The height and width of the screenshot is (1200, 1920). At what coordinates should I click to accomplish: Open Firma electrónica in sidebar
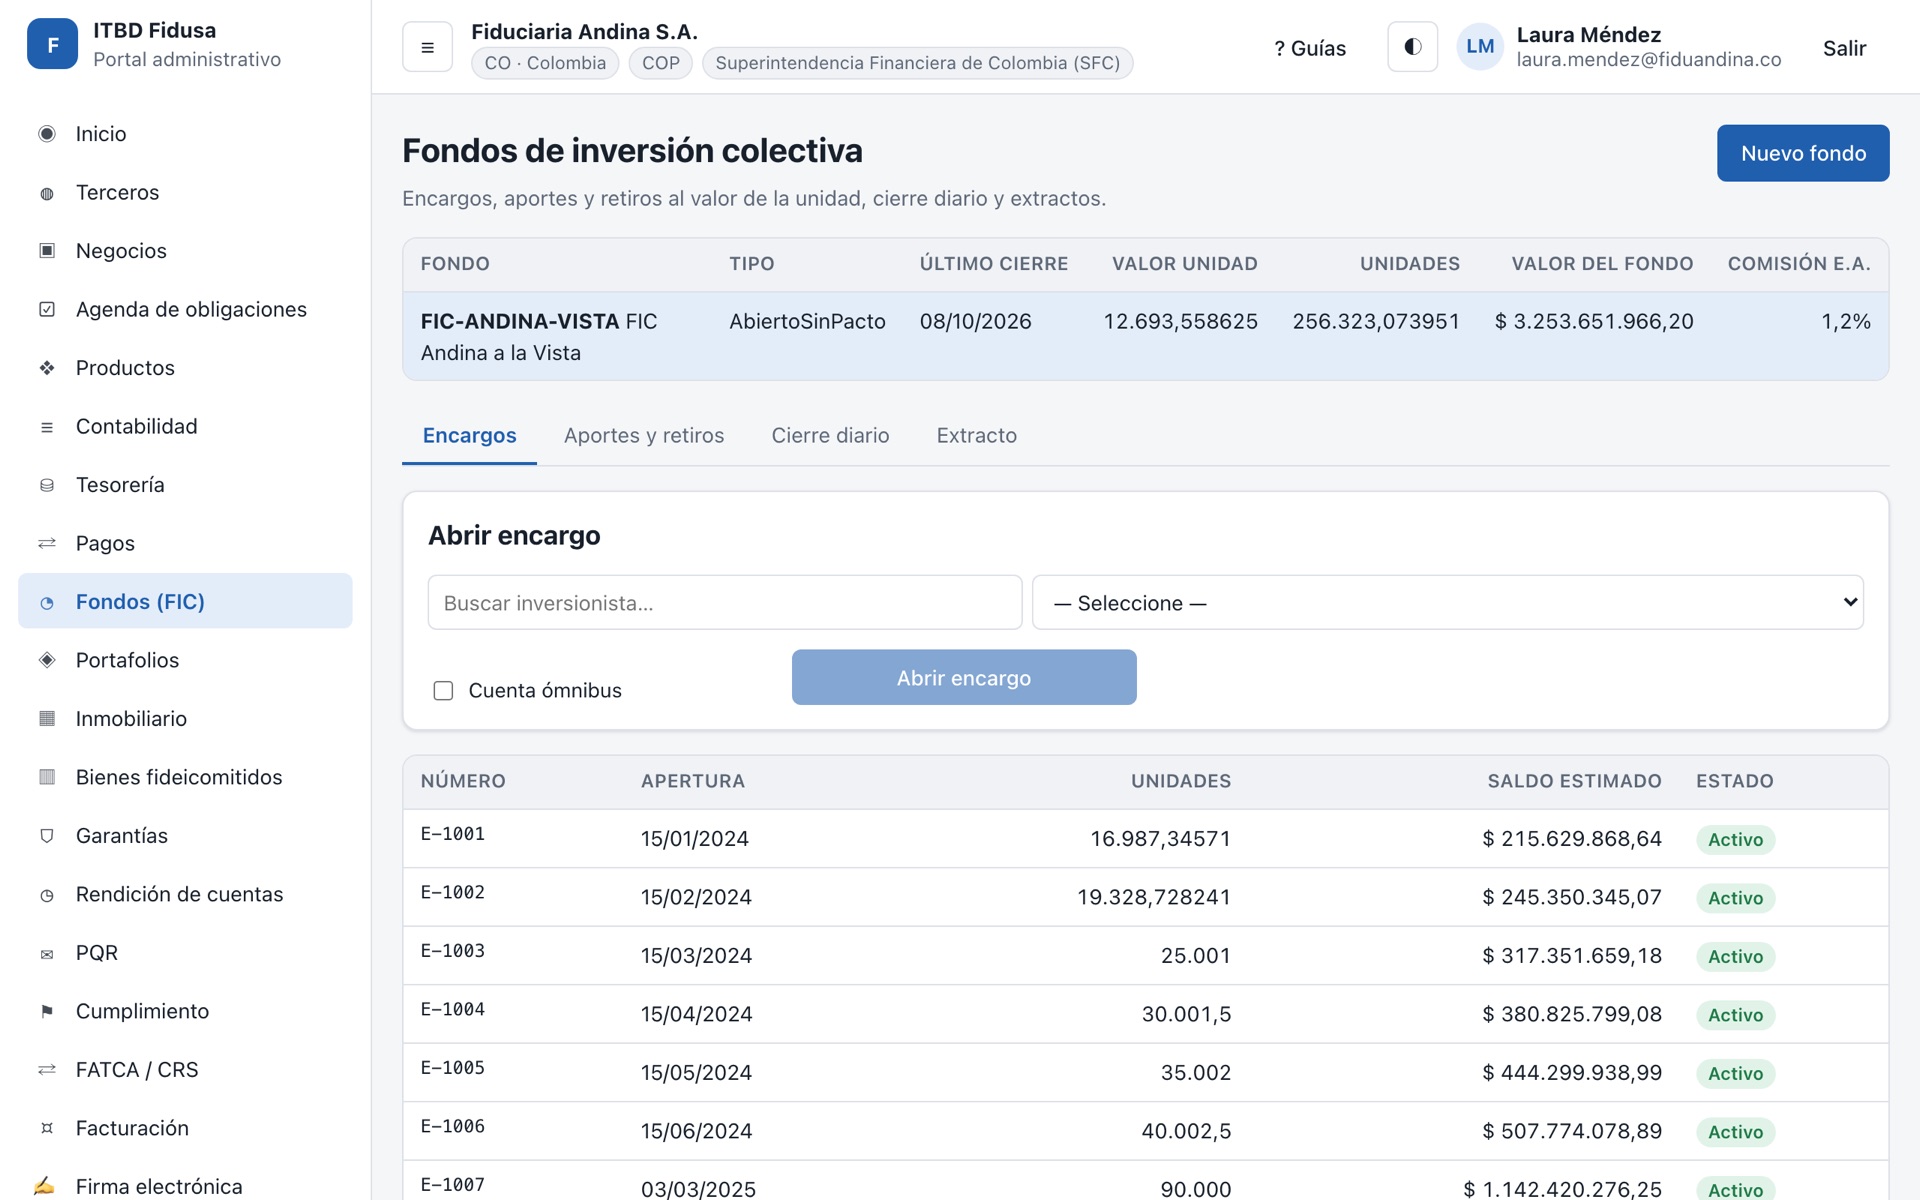click(185, 1186)
